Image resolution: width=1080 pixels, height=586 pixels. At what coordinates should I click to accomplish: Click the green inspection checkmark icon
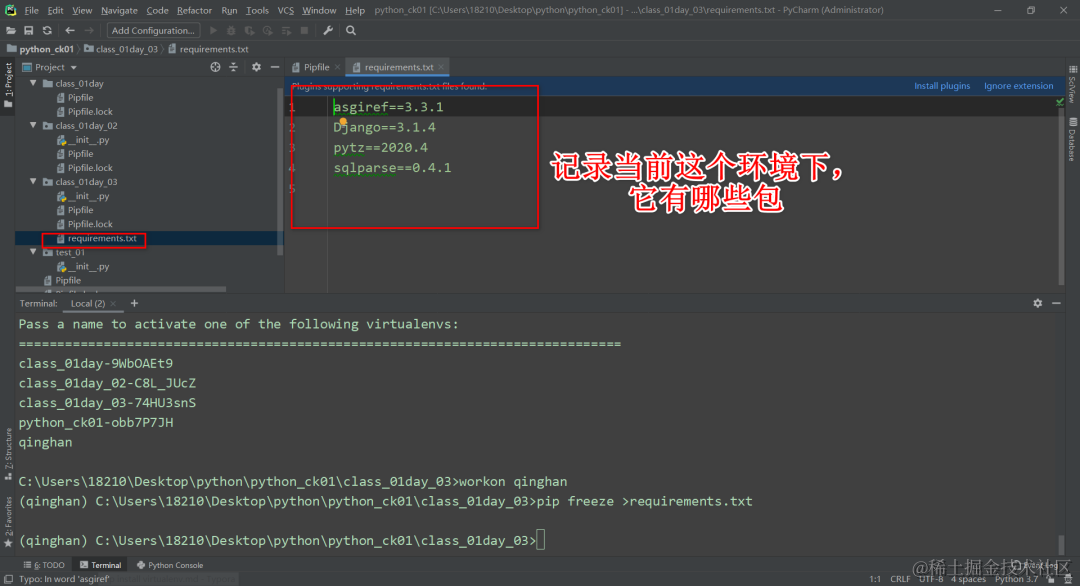(1060, 101)
